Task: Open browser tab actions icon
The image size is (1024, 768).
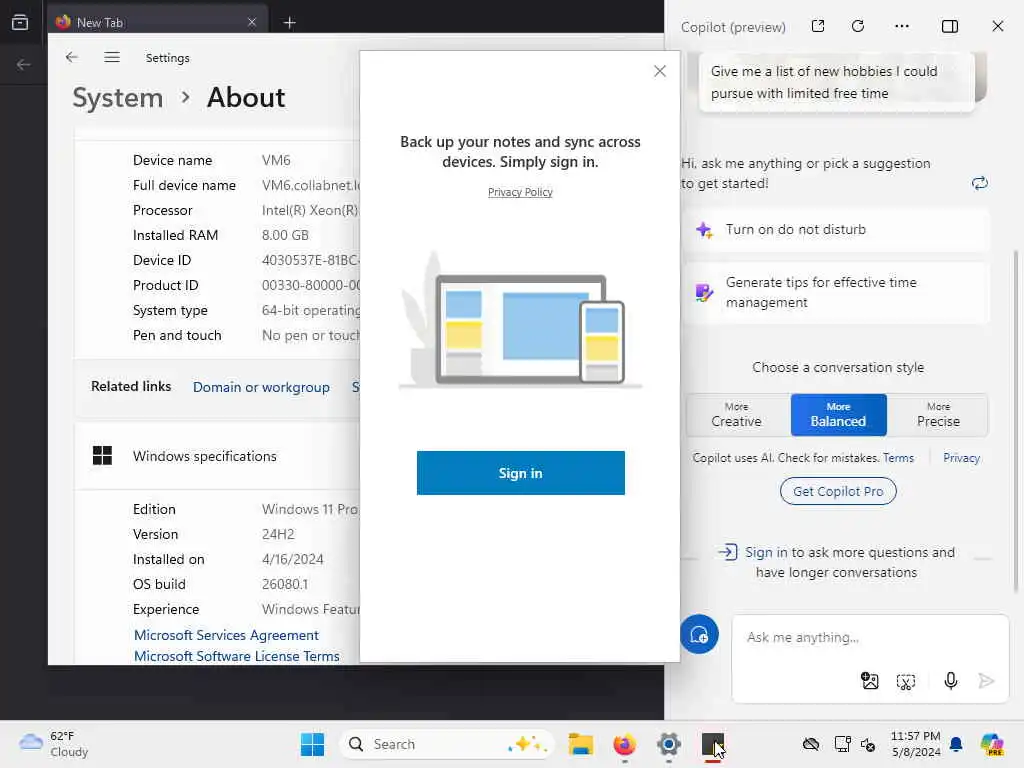Action: pos(20,22)
